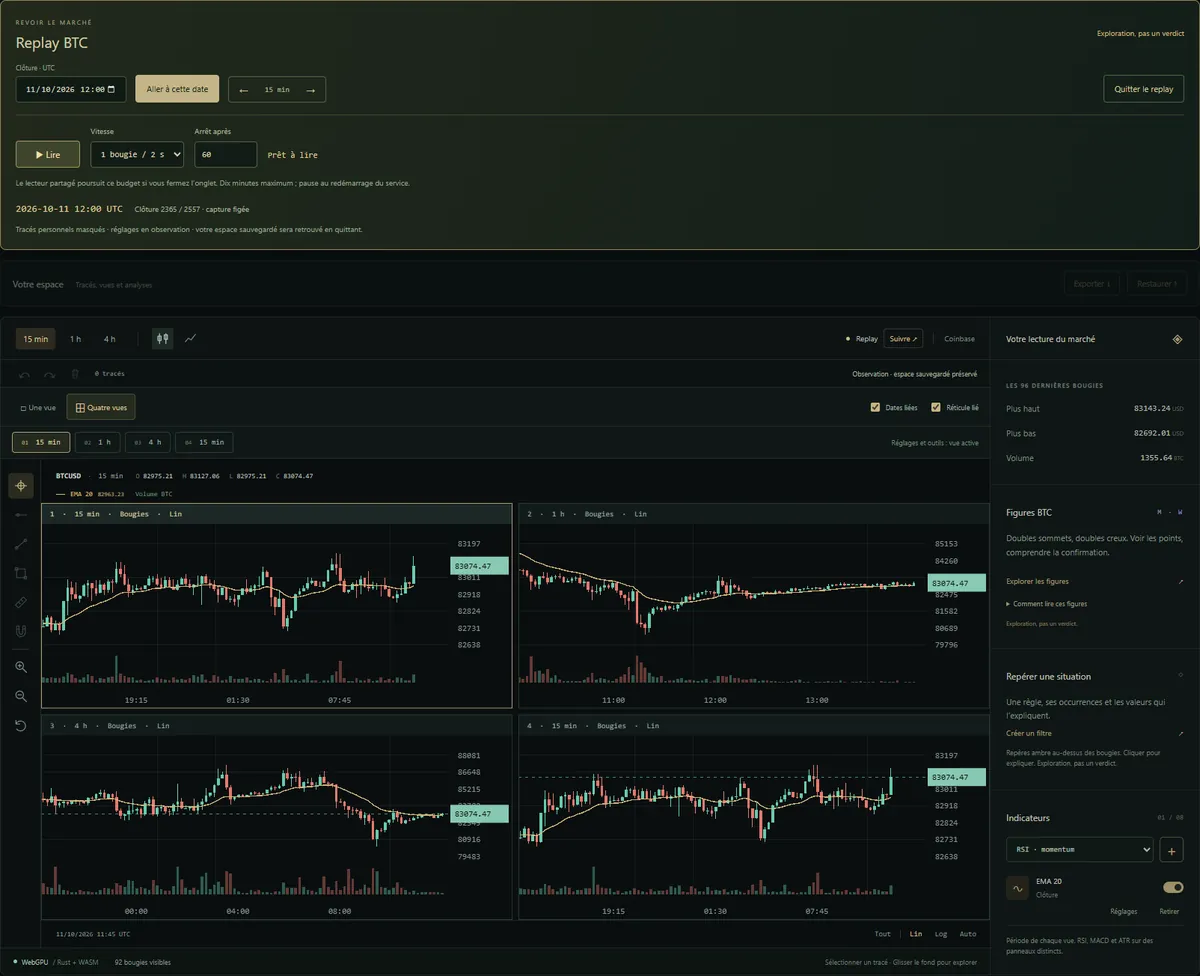Screen dimensions: 1200x976
Task: Reset the chart view with the circular arrow
Action: click(21, 725)
